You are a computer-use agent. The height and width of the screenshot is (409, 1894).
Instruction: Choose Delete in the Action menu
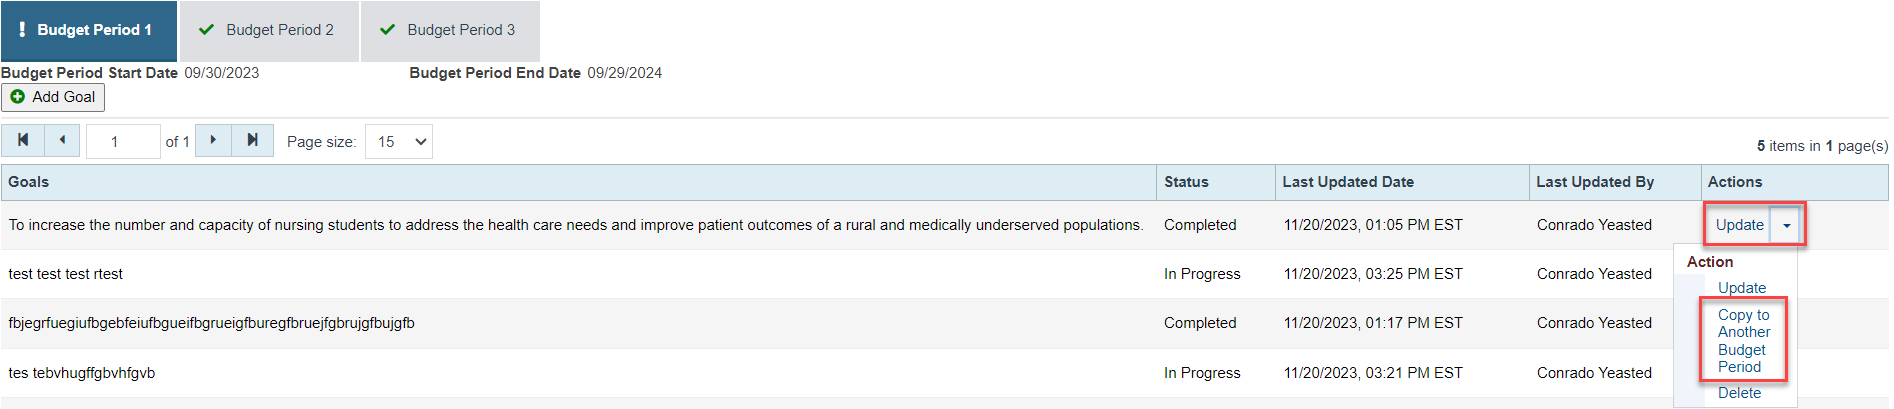point(1739,393)
